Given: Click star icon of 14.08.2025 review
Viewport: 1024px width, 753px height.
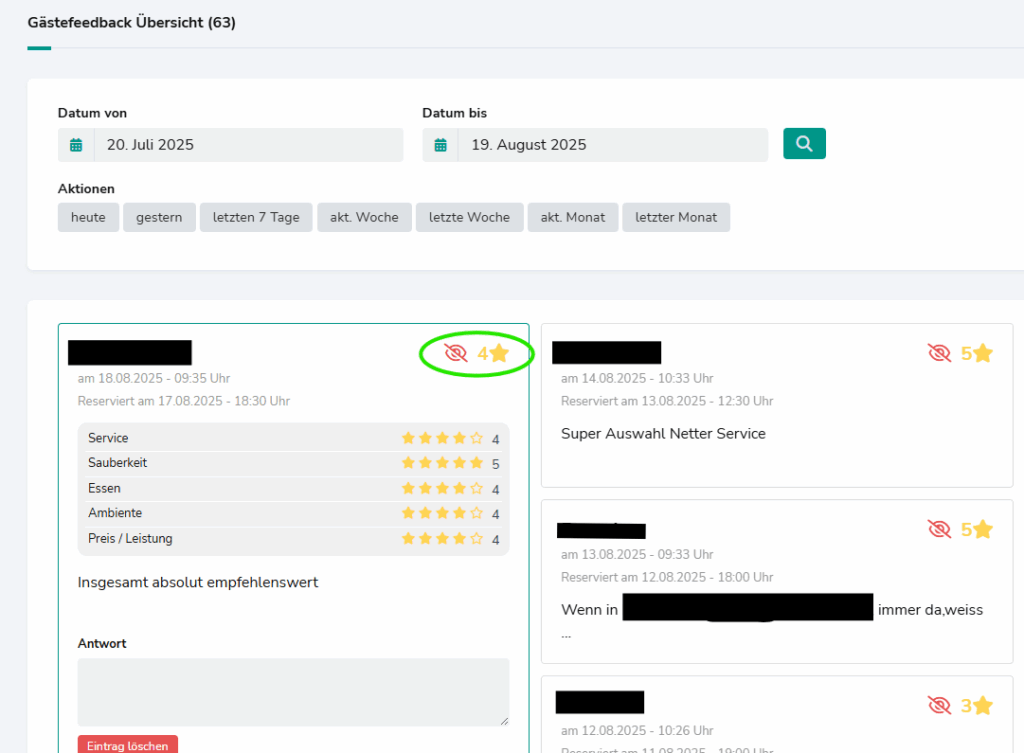Looking at the screenshot, I should (x=983, y=353).
